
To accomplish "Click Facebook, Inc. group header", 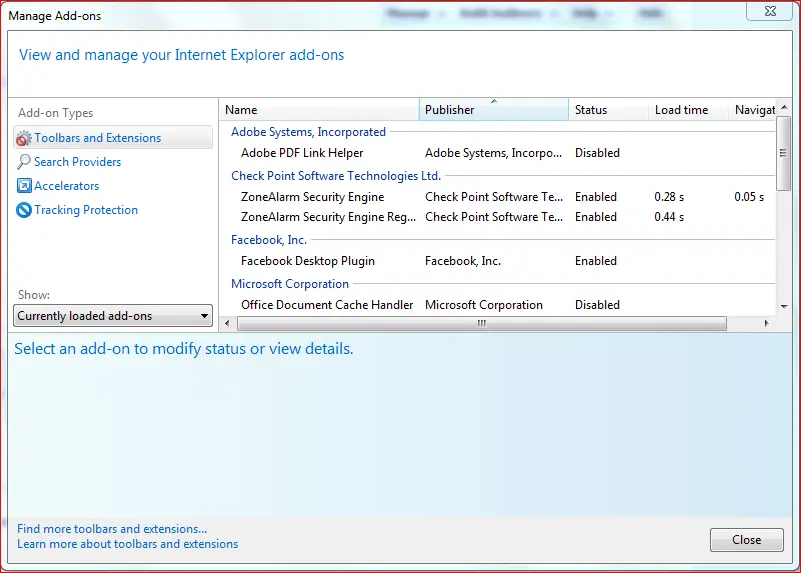I will click(269, 240).
